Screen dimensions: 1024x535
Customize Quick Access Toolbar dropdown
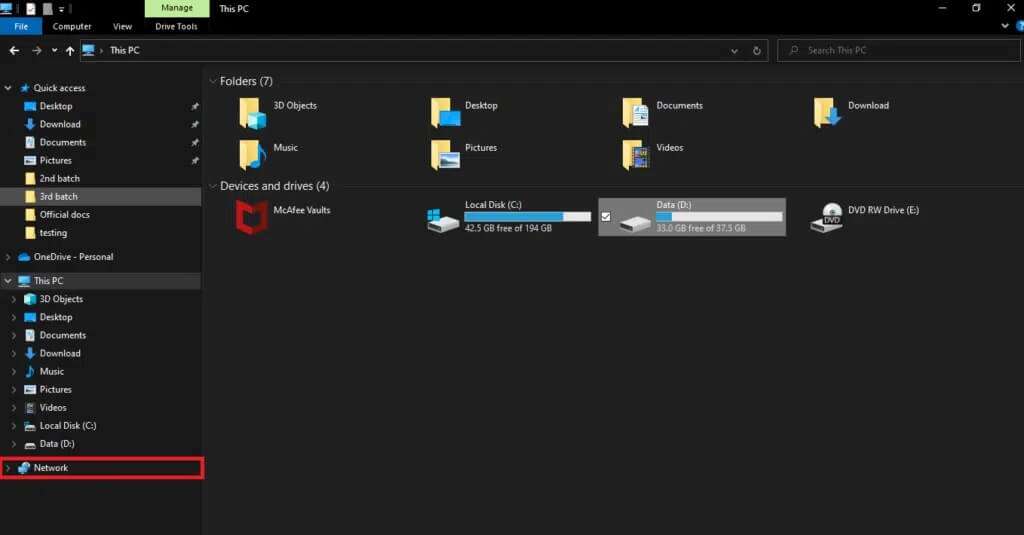point(62,9)
